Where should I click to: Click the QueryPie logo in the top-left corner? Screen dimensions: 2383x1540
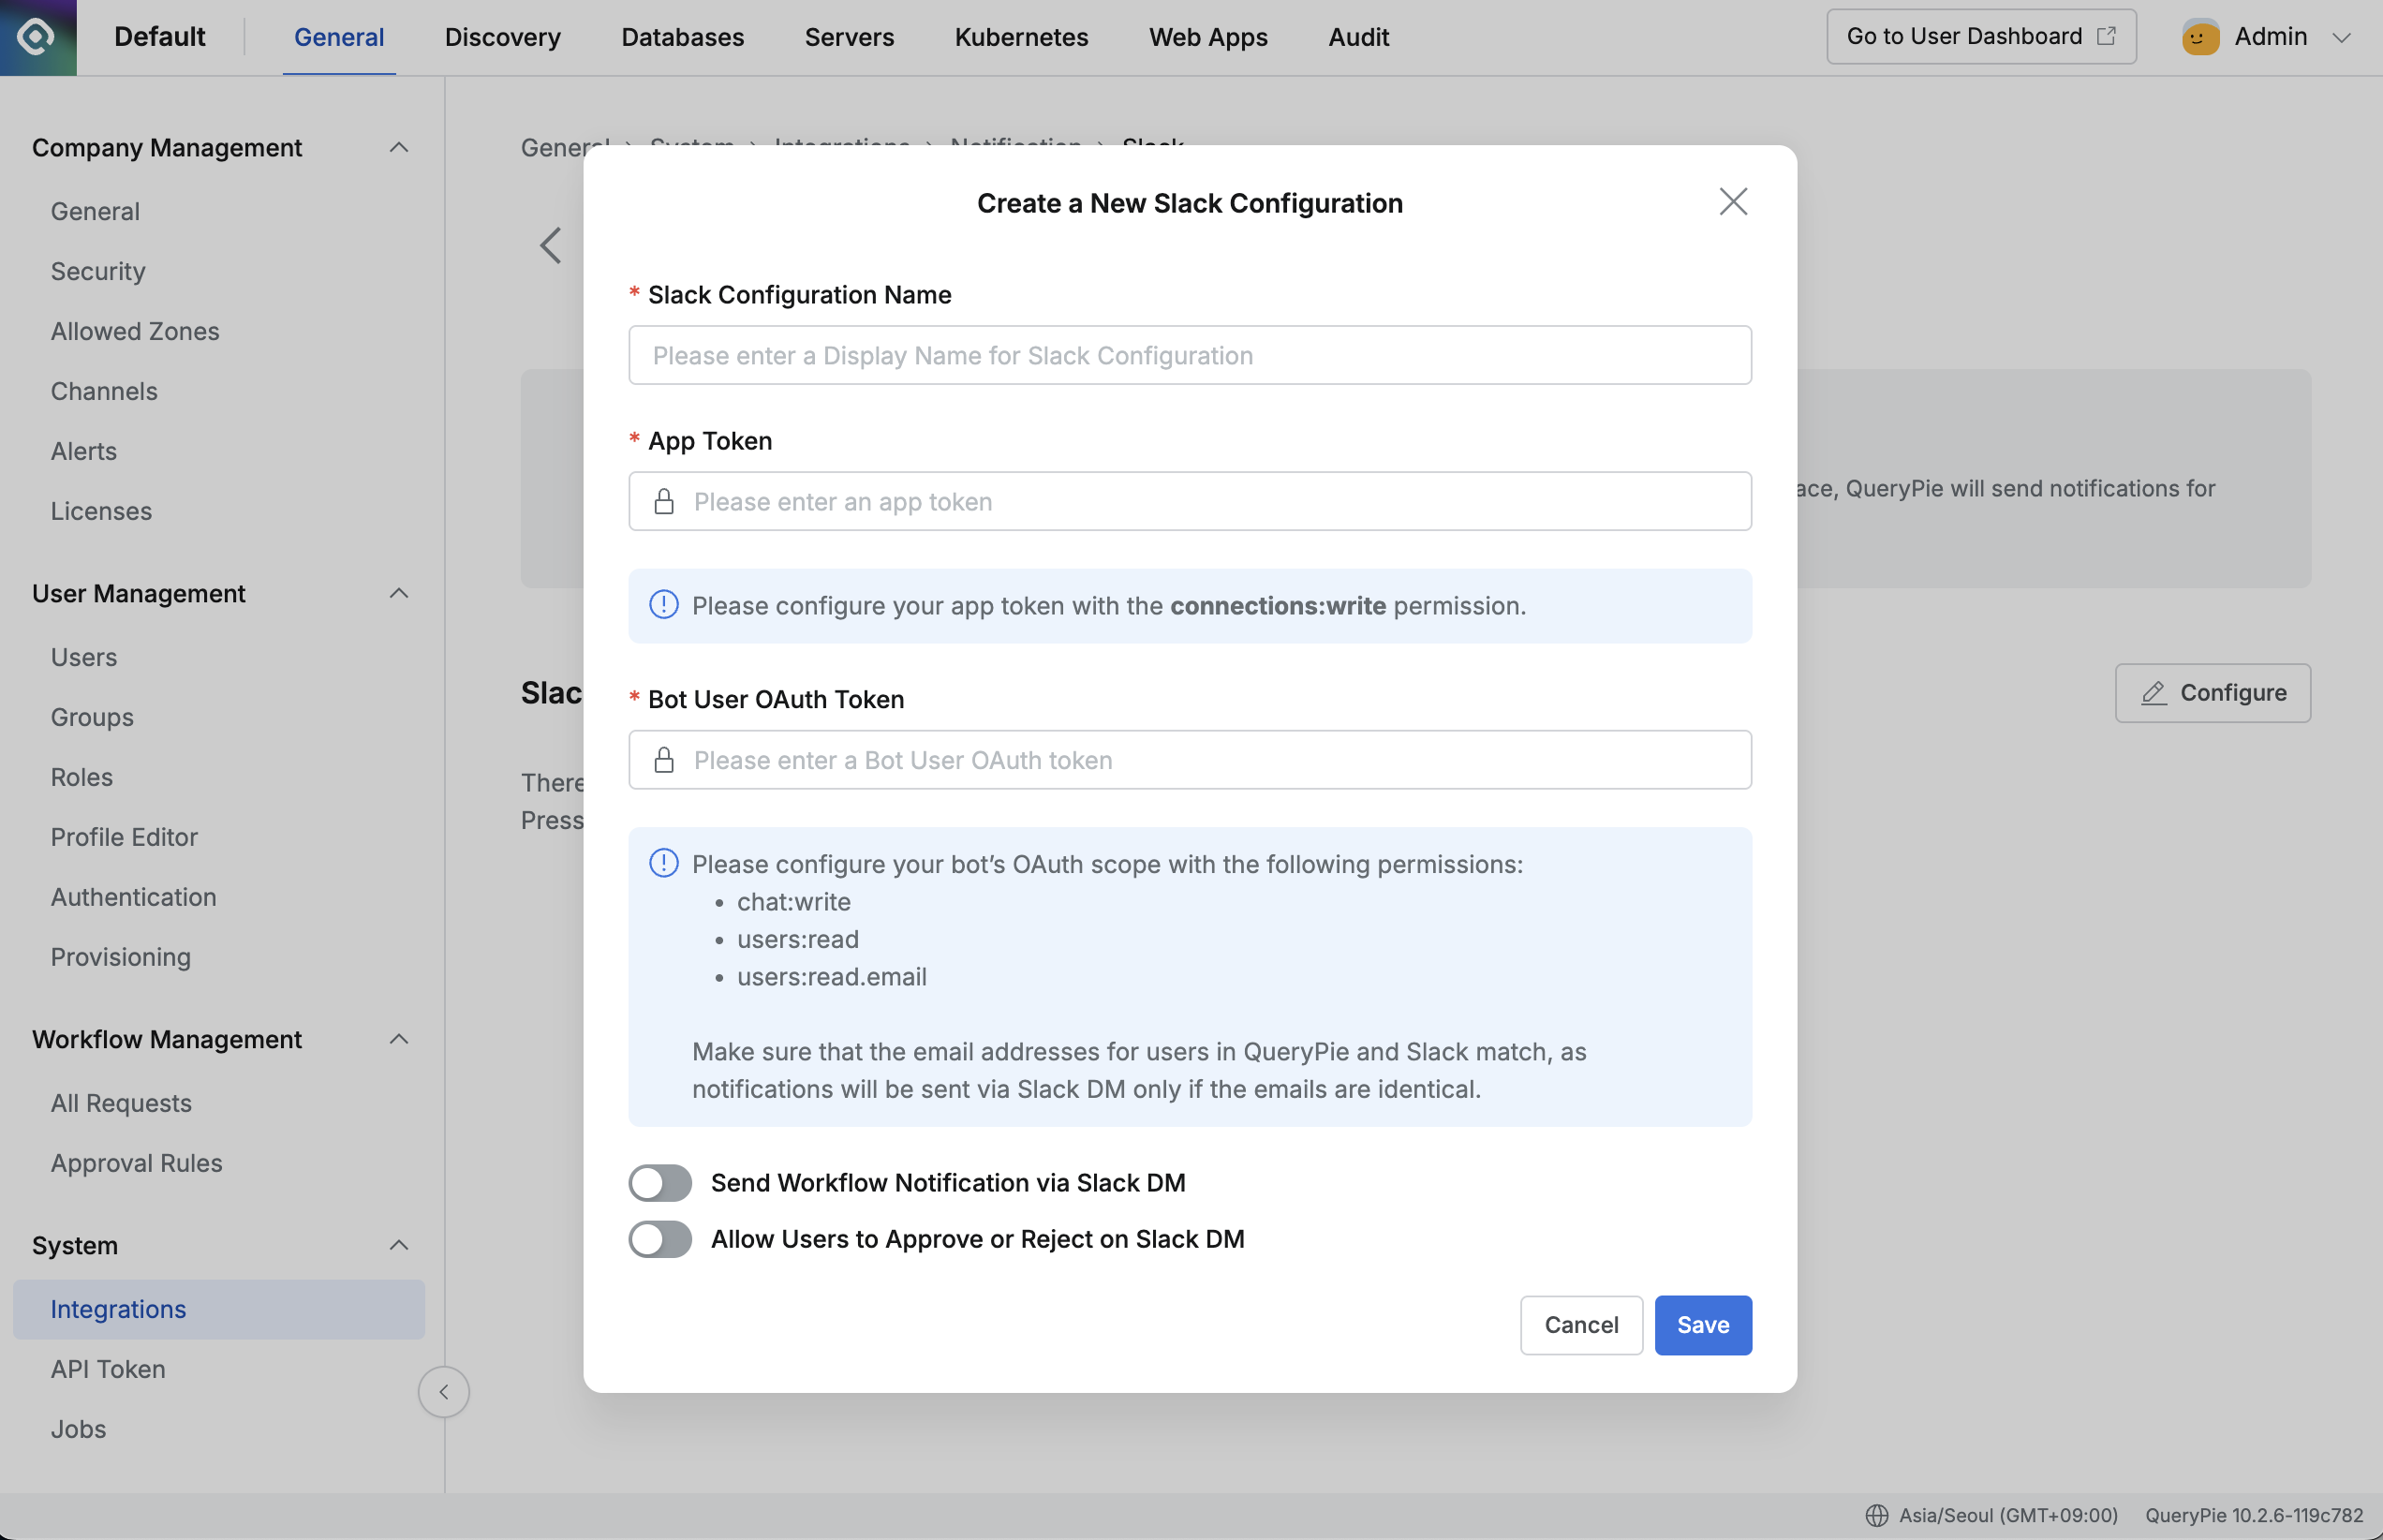37,37
